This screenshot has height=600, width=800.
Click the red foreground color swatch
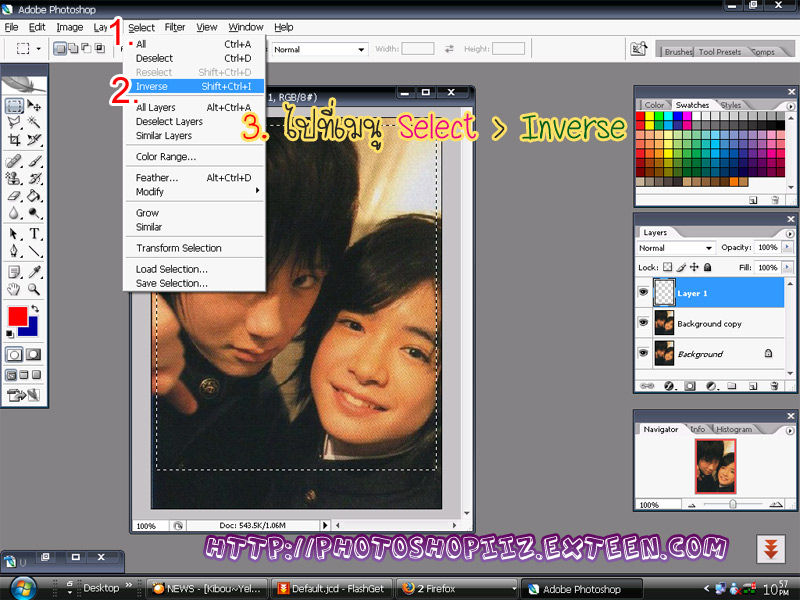coord(17,316)
